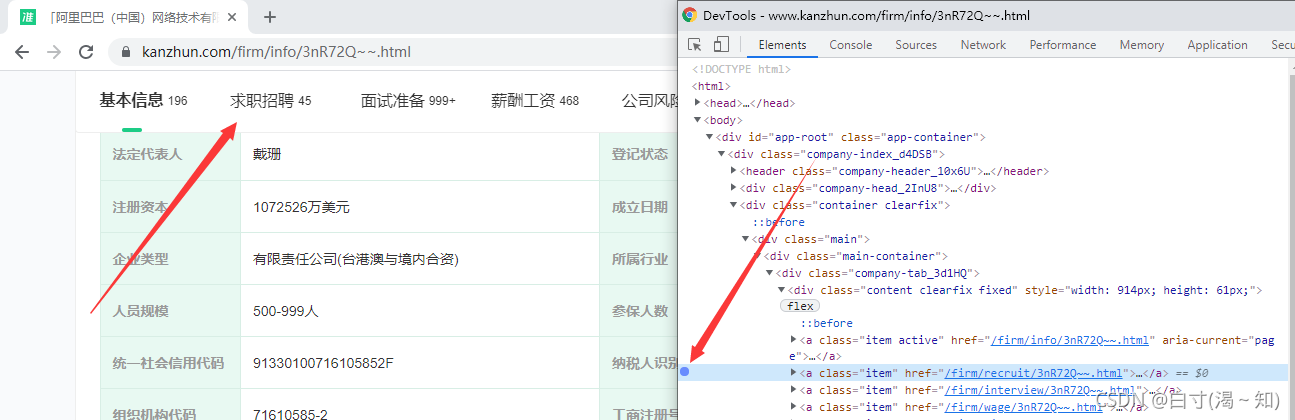Expand the head node in DOM tree
1295x420 pixels.
tap(698, 103)
